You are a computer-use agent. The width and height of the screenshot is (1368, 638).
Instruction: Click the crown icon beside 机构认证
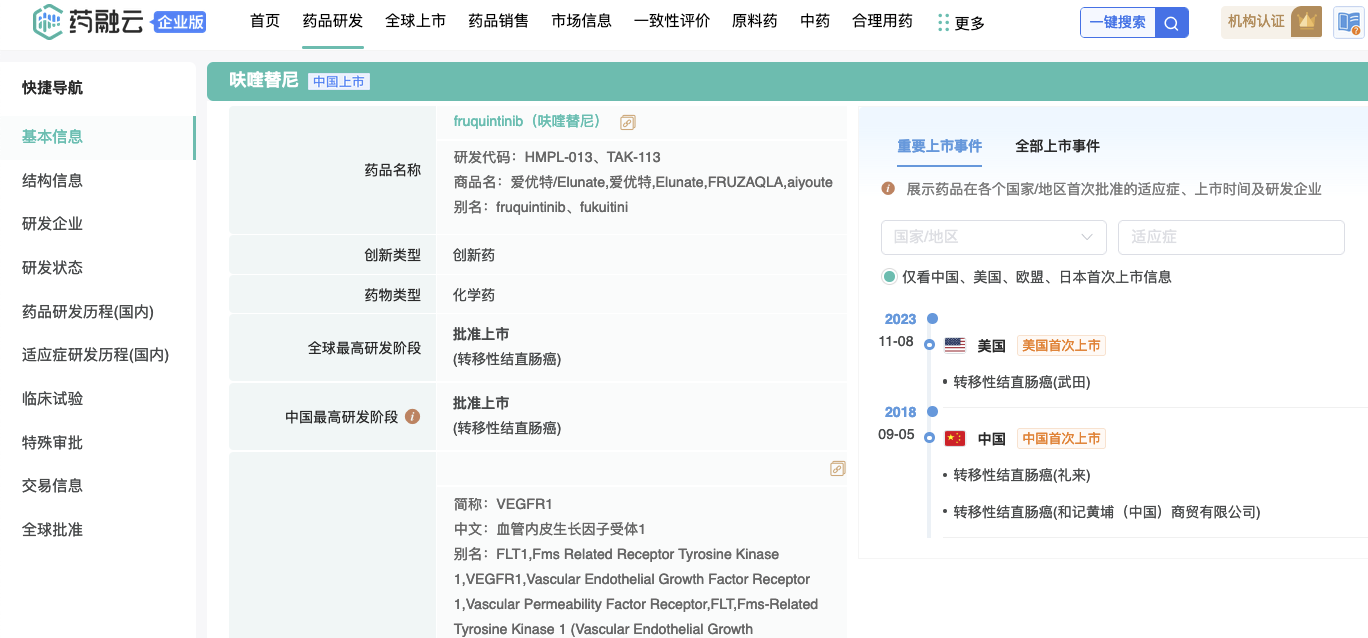[1305, 21]
